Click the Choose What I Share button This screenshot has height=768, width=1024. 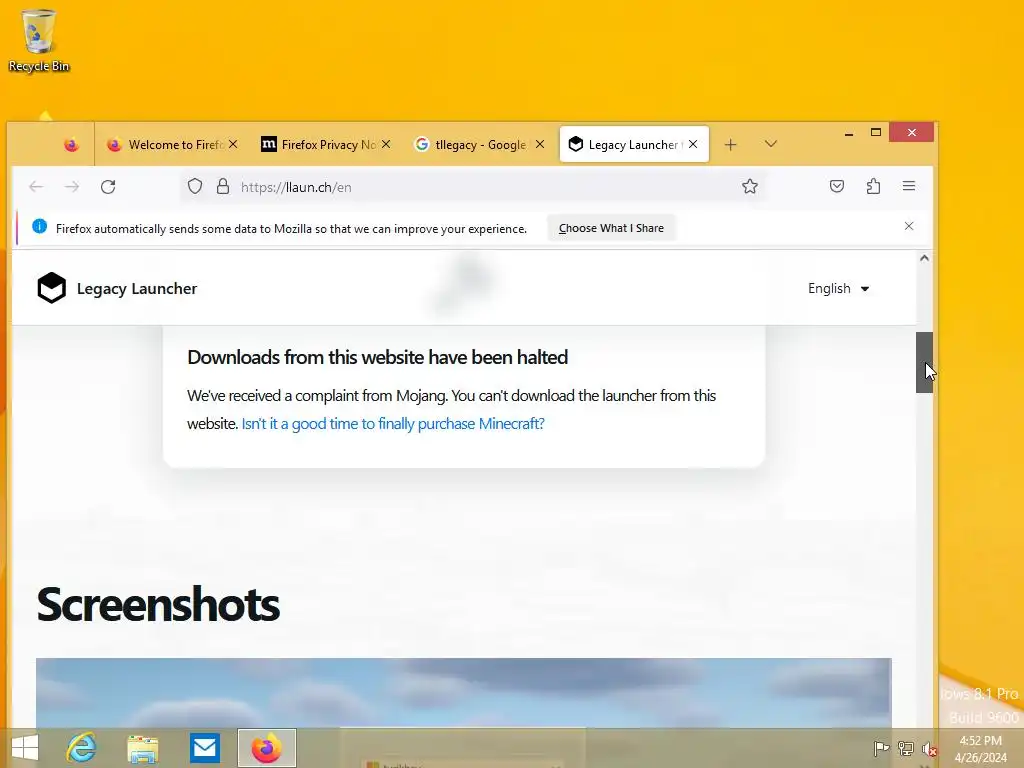611,228
